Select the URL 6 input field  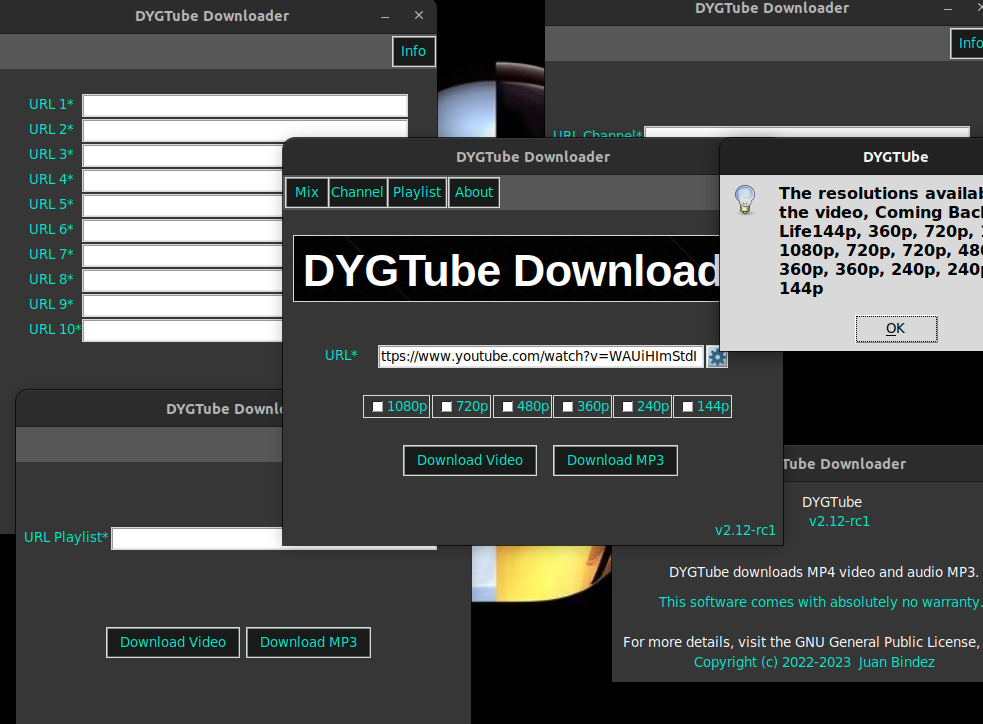coord(182,231)
